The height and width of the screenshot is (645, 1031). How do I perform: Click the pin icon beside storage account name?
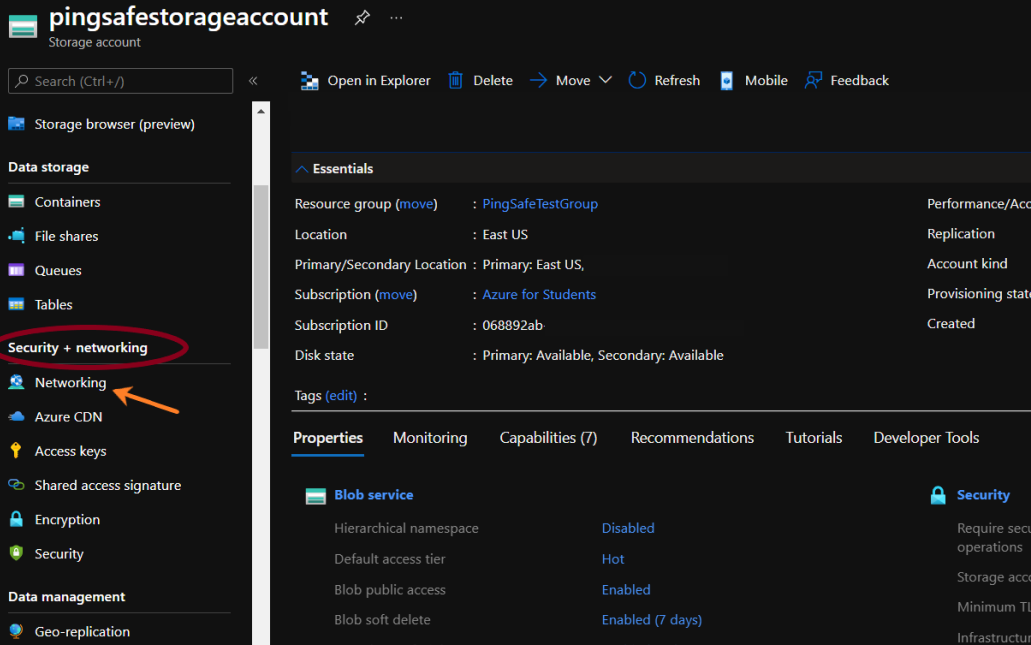coord(362,18)
